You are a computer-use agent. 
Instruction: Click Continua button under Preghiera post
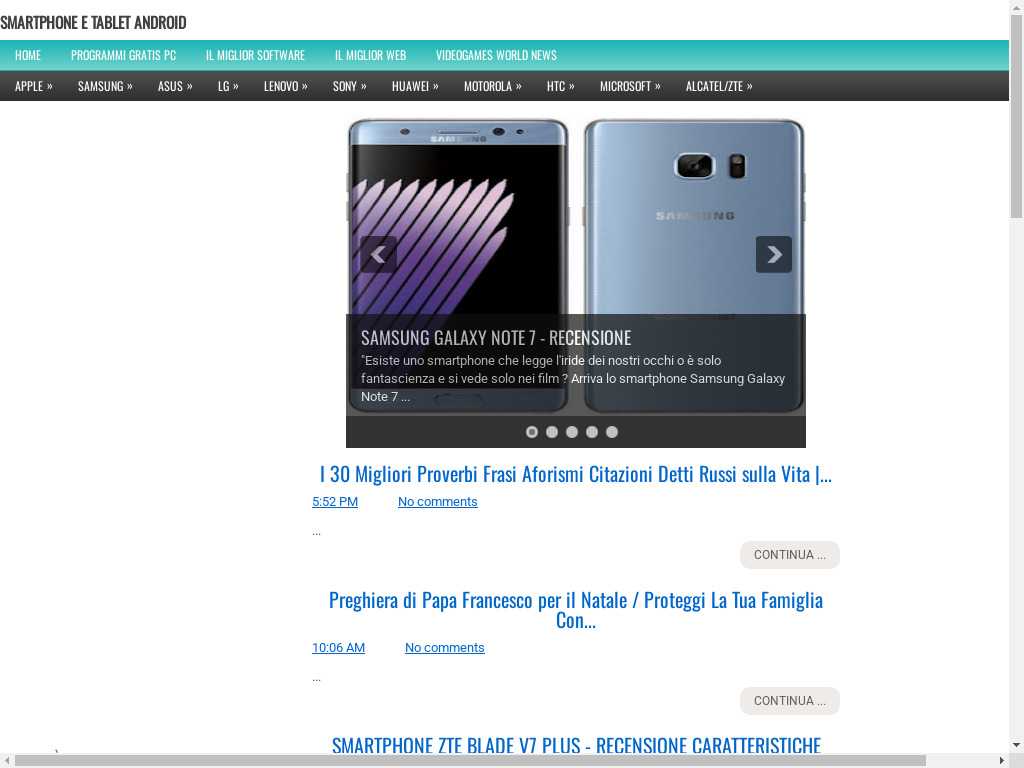point(790,701)
